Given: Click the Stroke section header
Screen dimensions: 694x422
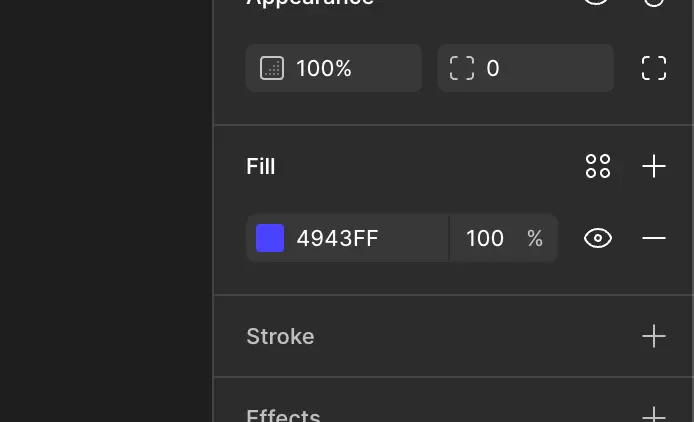Looking at the screenshot, I should click(x=280, y=336).
